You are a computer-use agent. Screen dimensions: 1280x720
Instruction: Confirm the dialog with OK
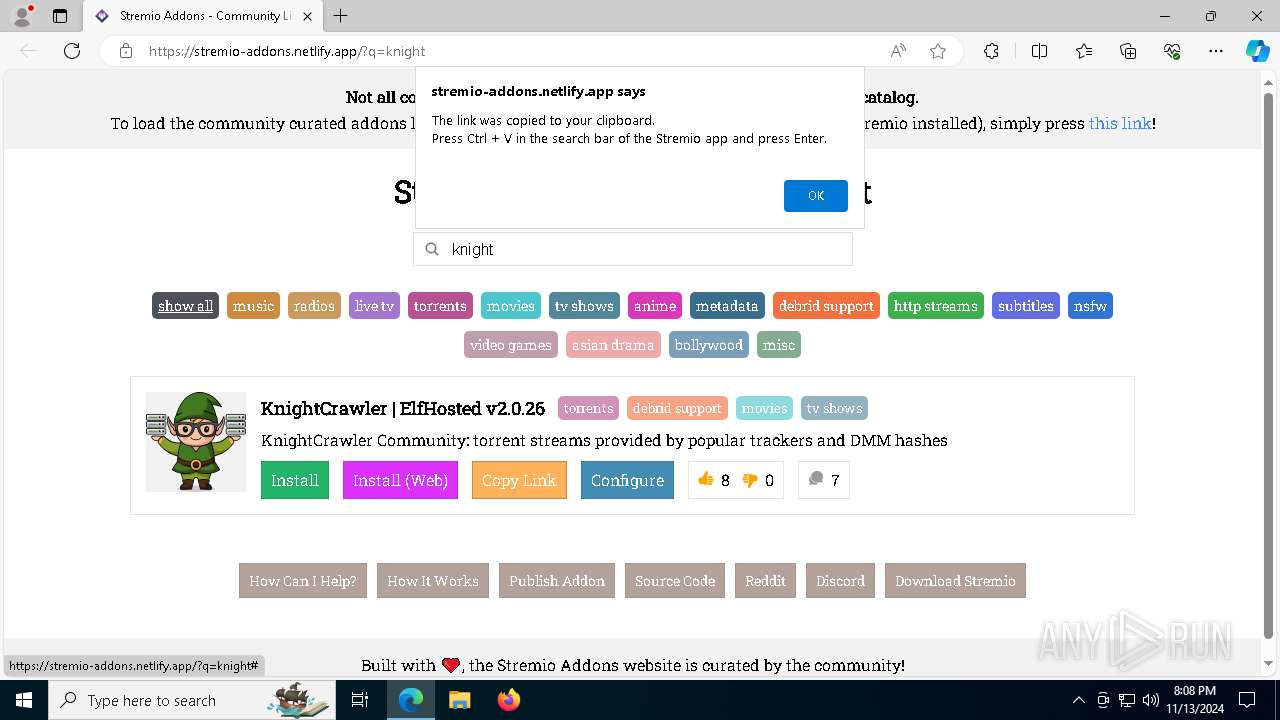816,196
